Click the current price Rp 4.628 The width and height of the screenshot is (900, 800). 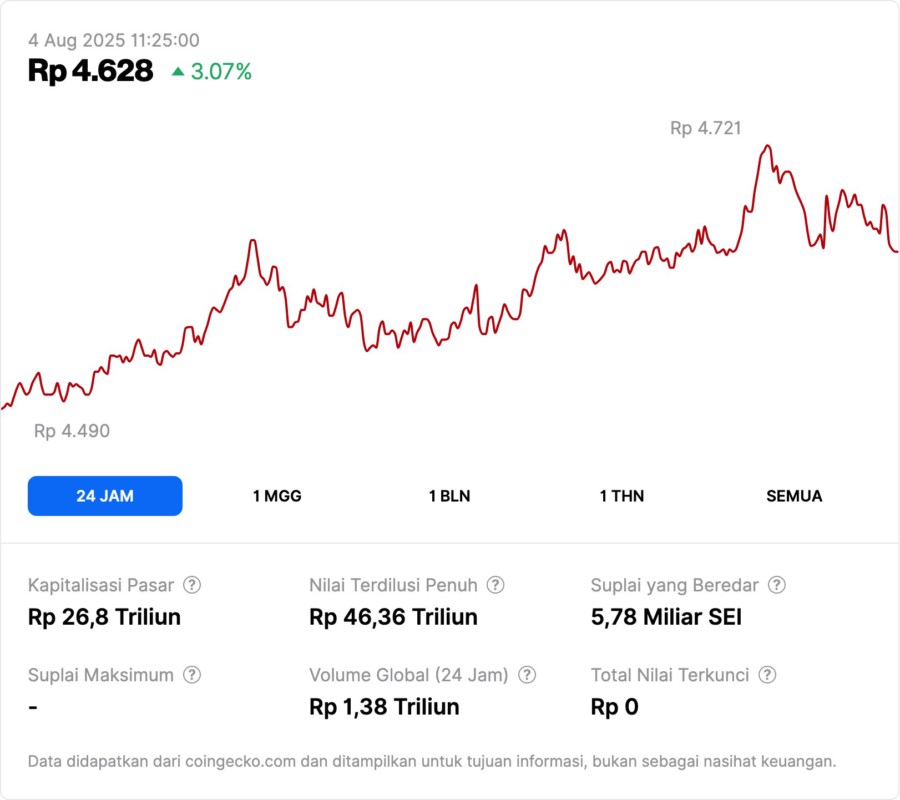[91, 71]
